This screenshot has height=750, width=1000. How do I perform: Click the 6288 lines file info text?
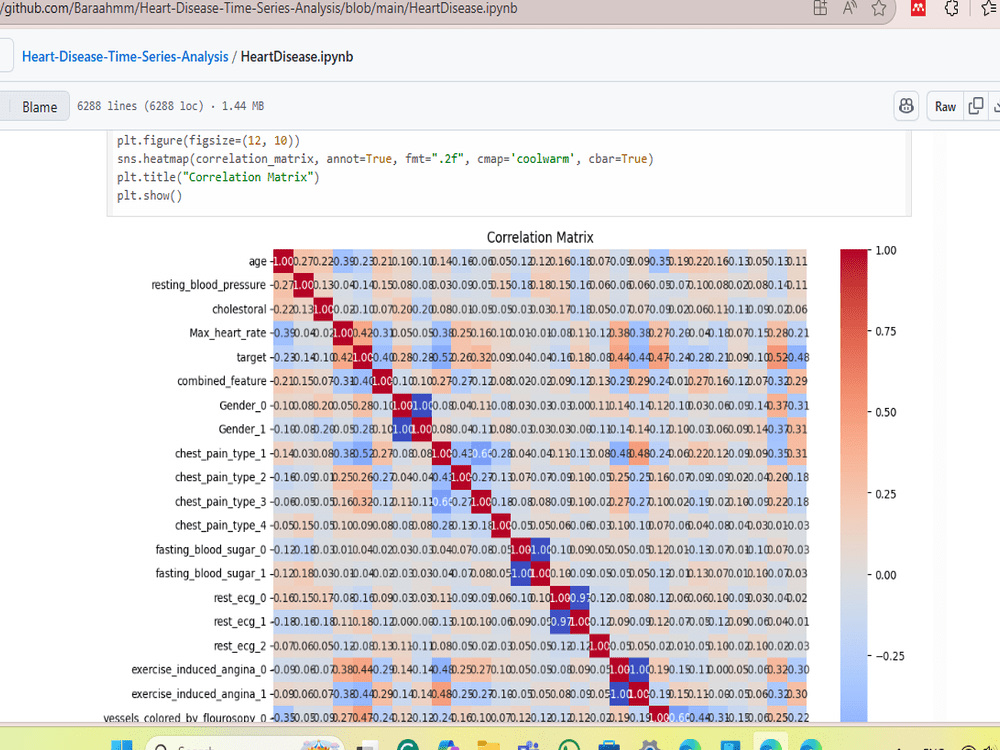click(170, 106)
